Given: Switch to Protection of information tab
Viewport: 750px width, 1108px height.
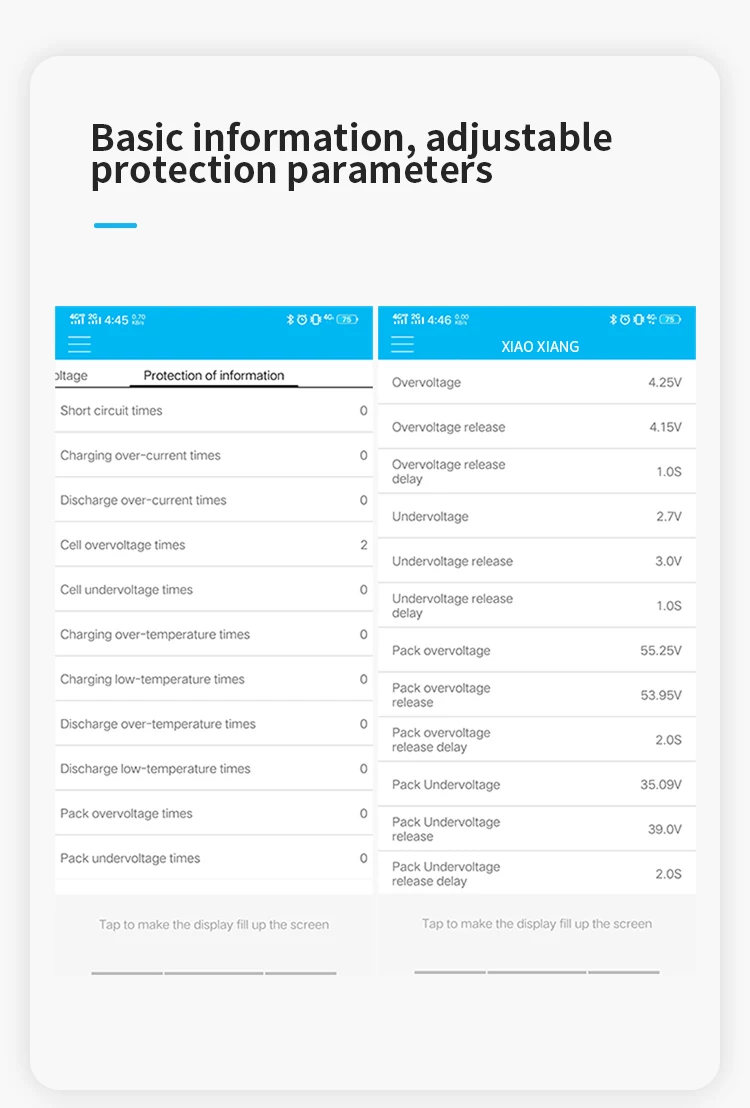Looking at the screenshot, I should [214, 376].
